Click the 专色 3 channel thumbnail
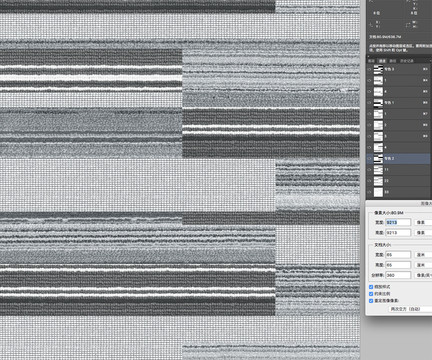 pyautogui.click(x=378, y=69)
